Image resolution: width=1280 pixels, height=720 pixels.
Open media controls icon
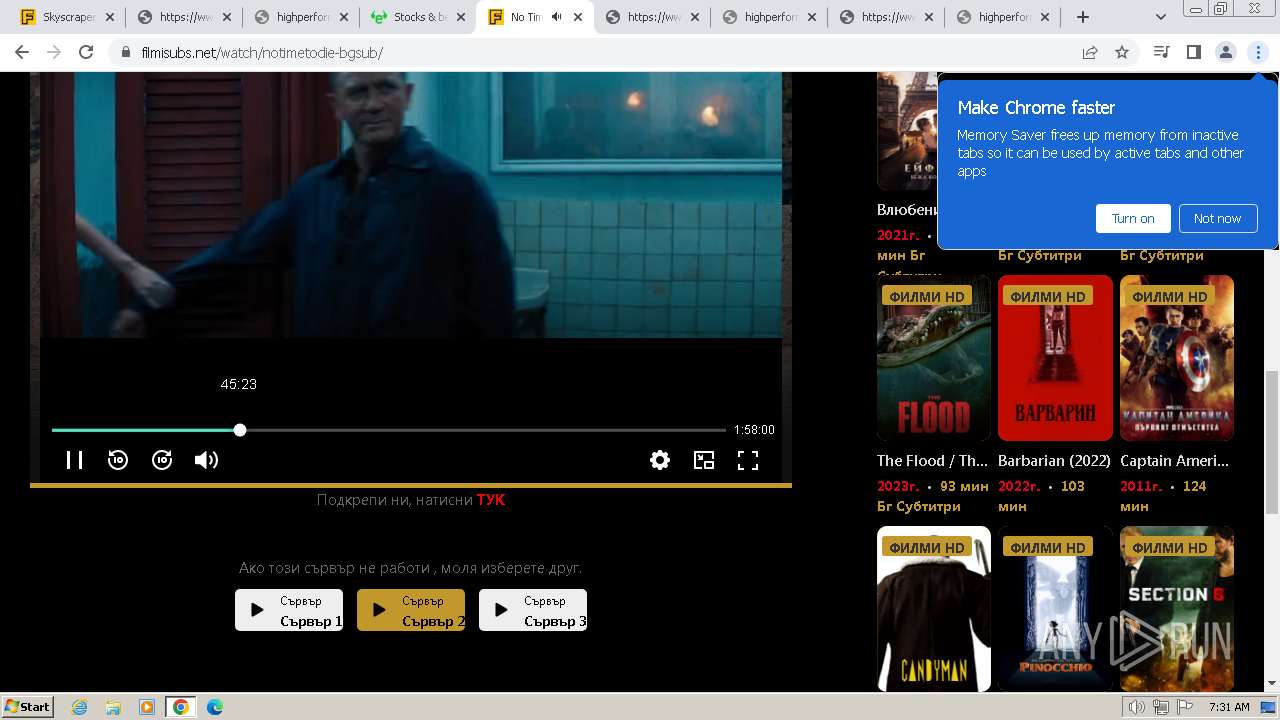click(x=1161, y=53)
